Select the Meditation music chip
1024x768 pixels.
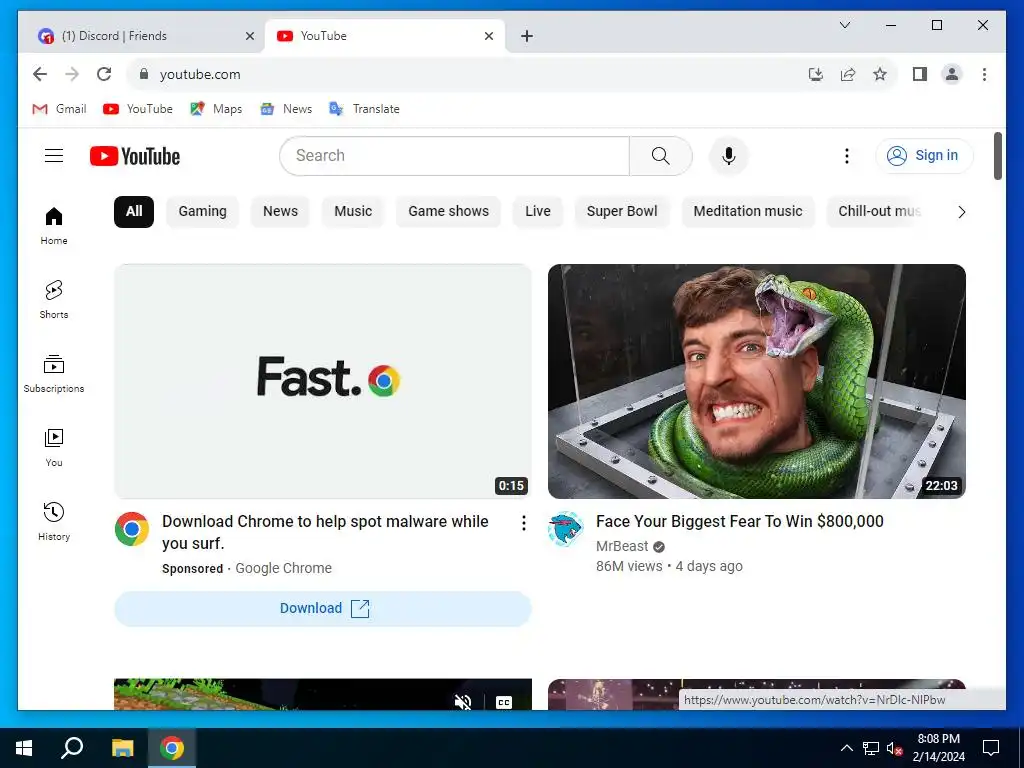click(x=748, y=212)
